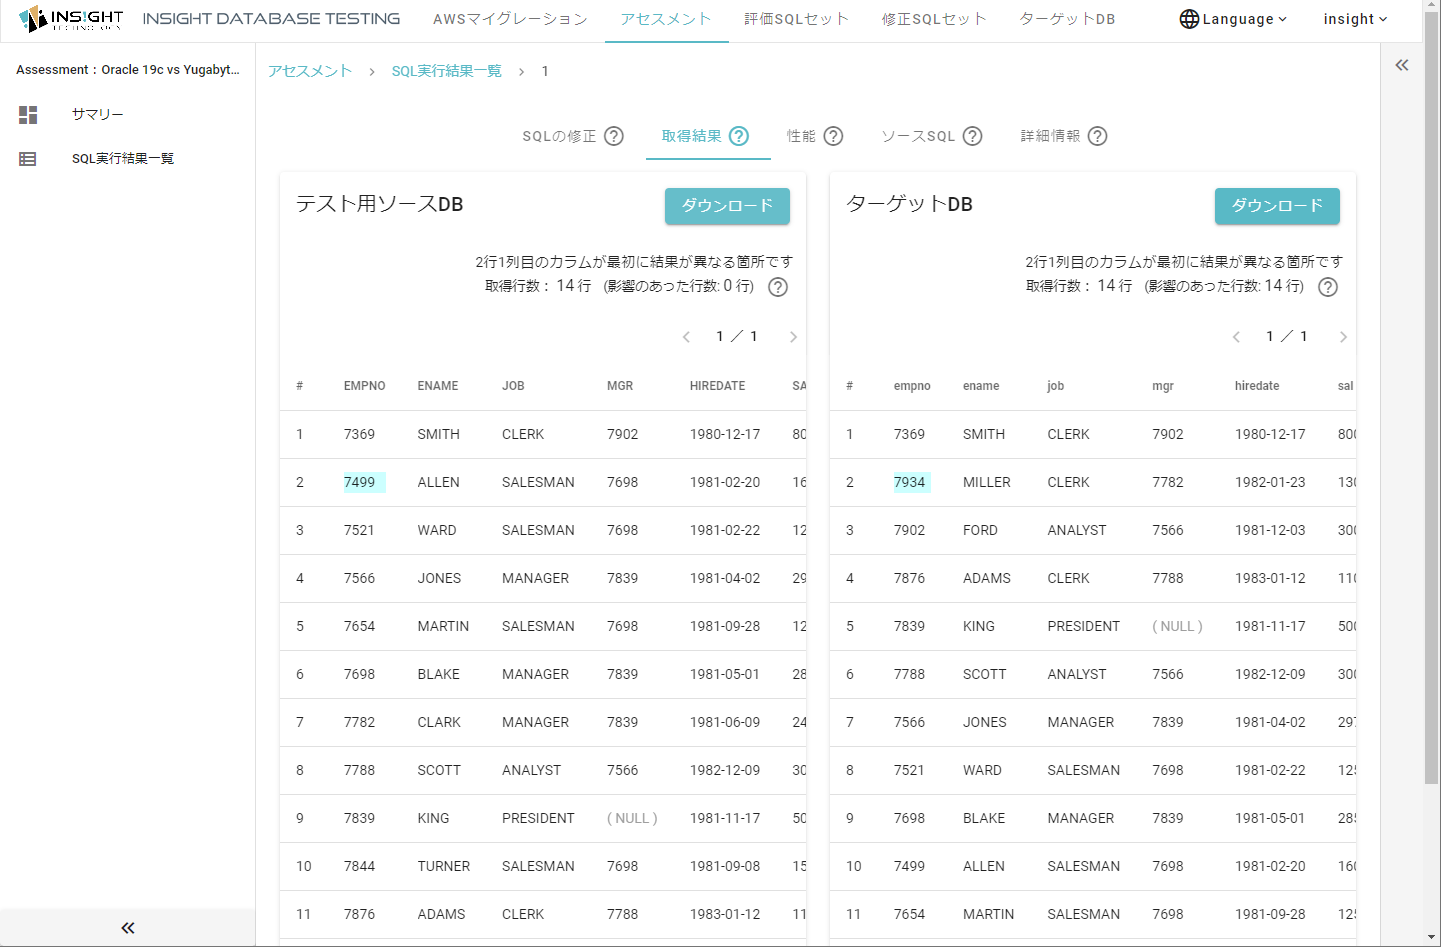Click EMPNO column header in source table

point(364,386)
